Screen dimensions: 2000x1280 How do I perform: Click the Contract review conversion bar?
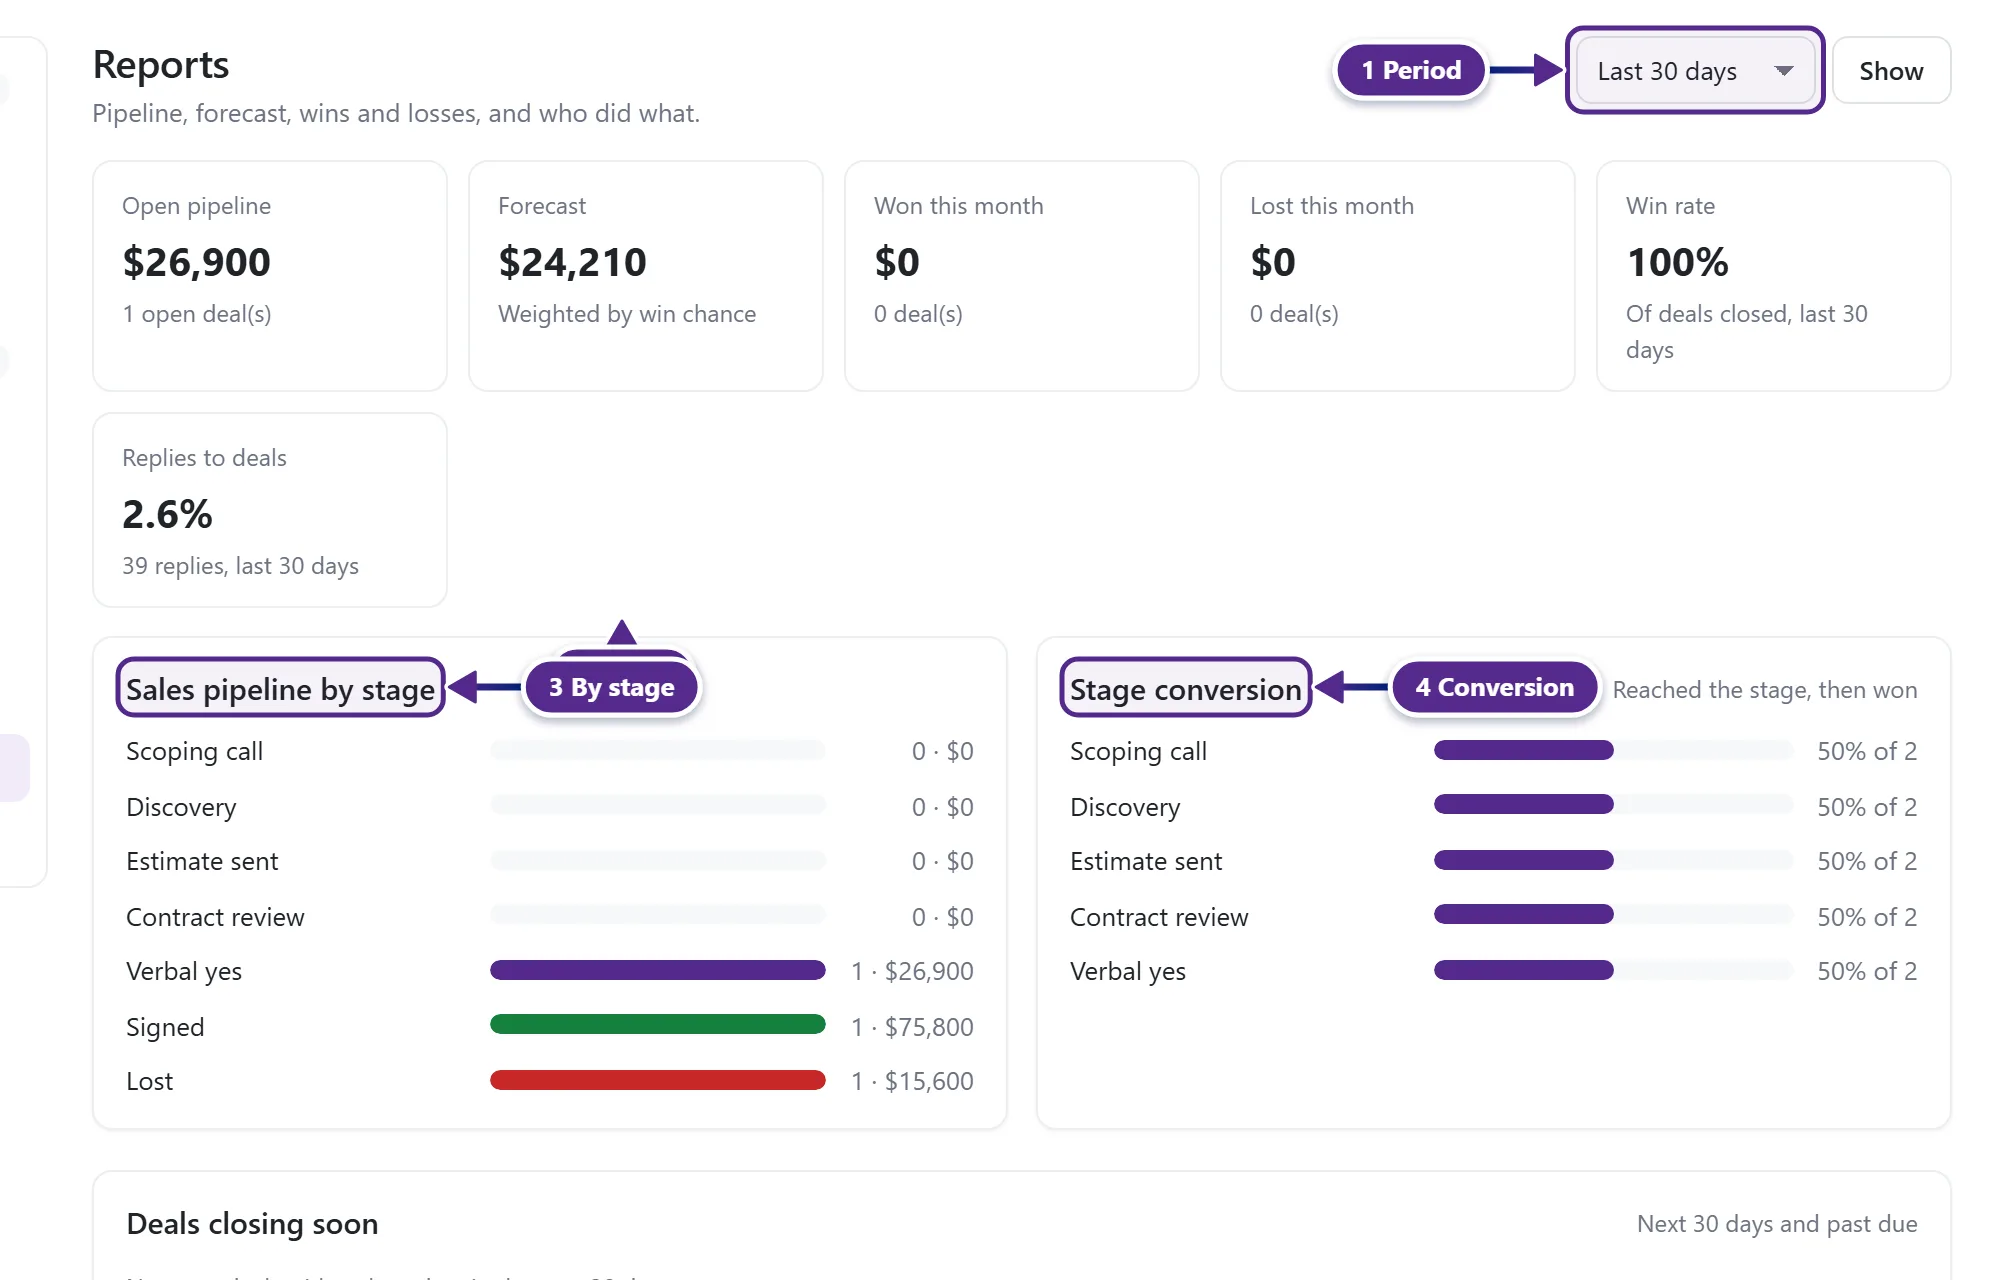[x=1614, y=914]
